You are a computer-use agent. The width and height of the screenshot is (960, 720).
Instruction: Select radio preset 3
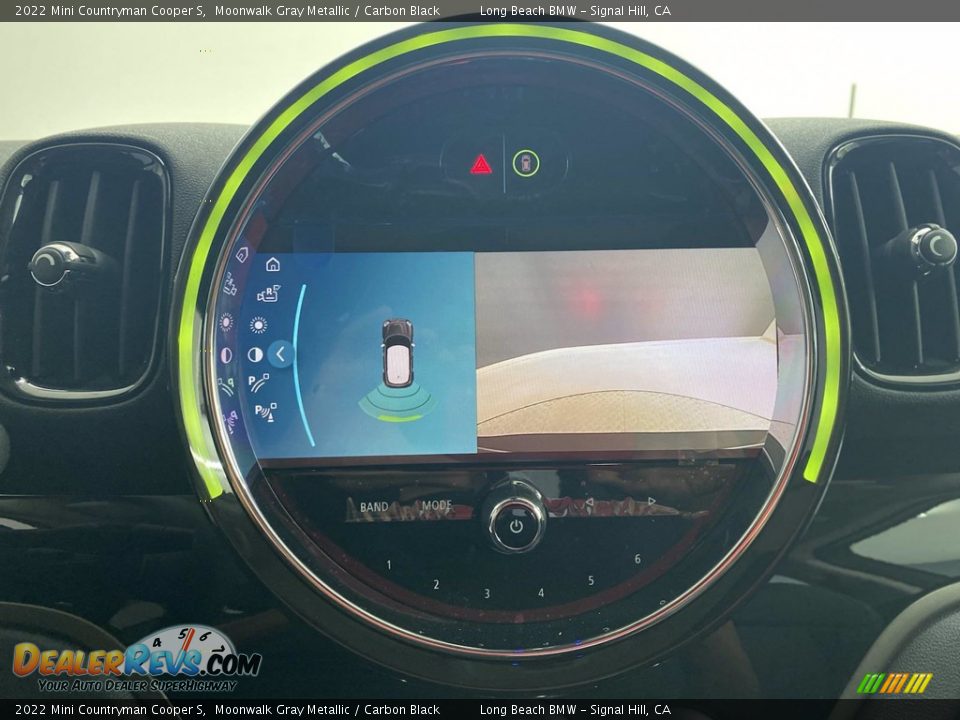pos(487,593)
